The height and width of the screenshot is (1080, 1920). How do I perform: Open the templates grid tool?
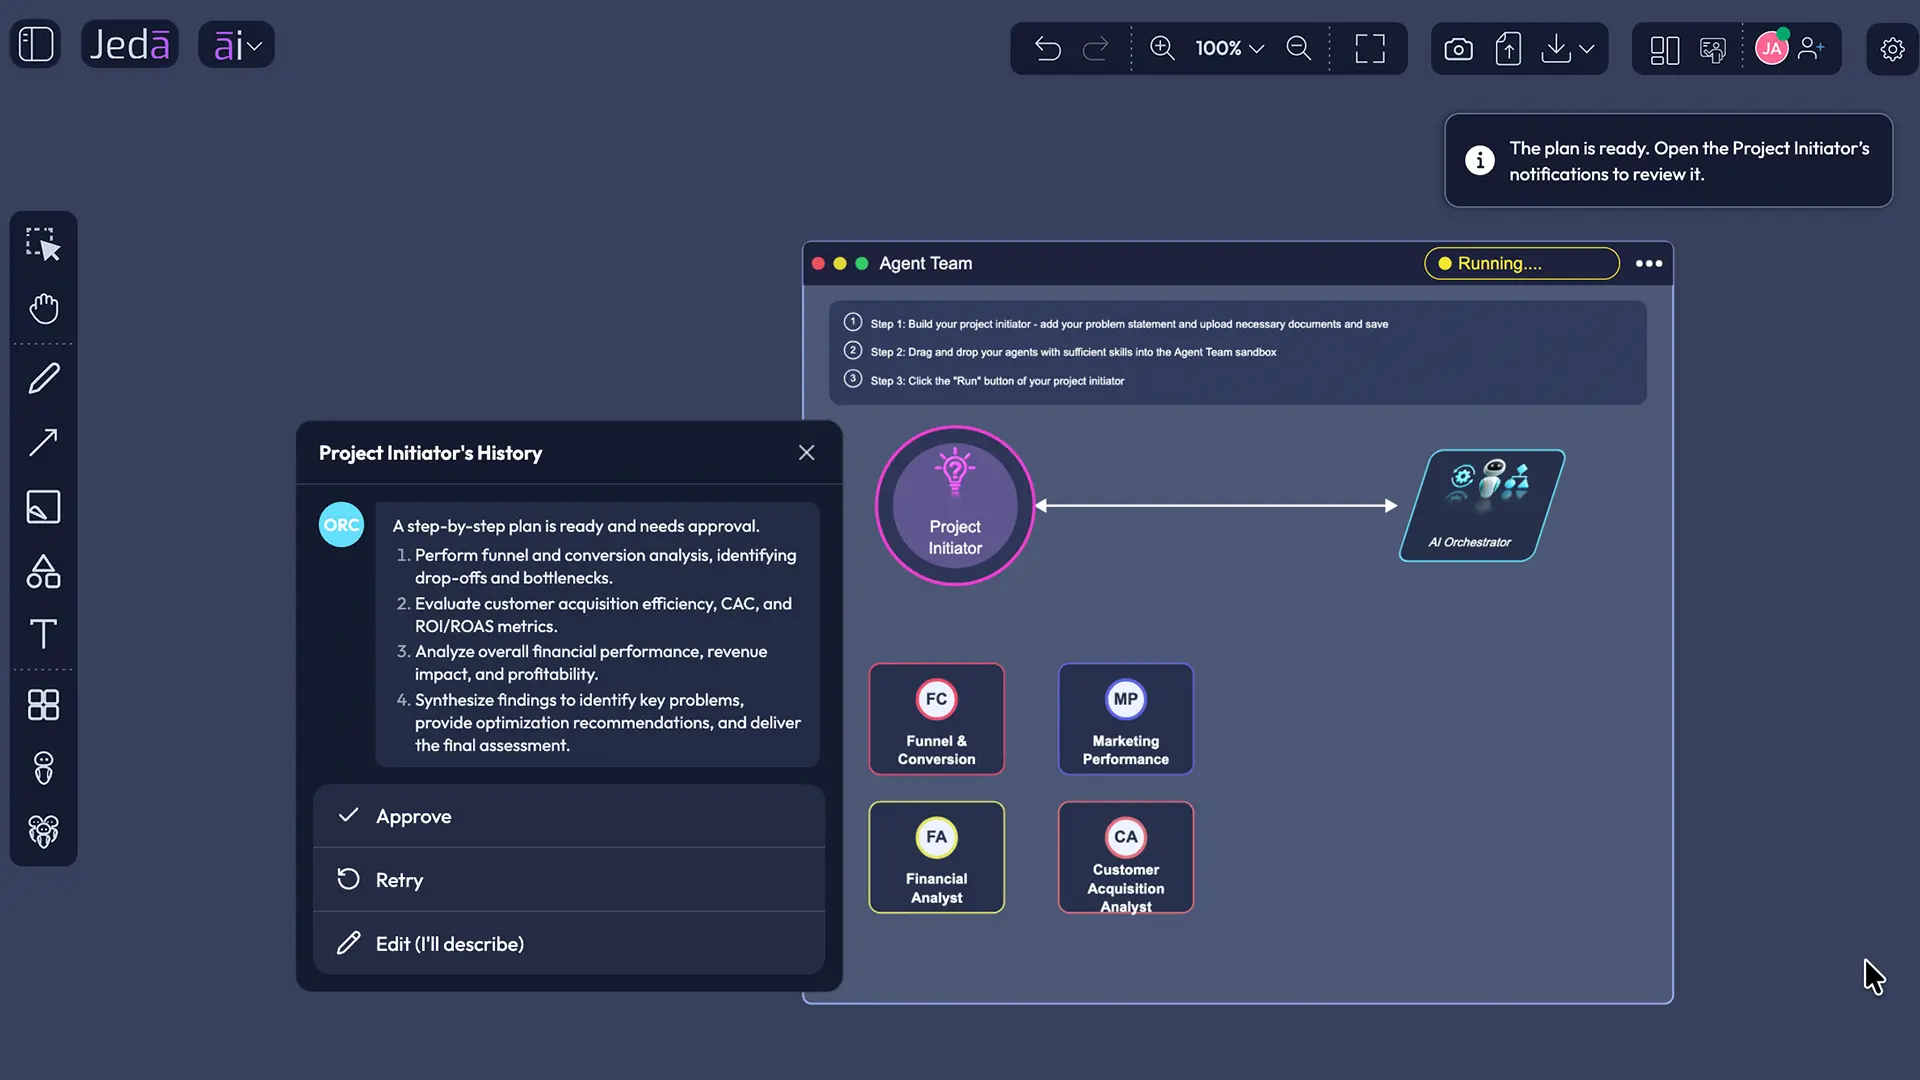(x=43, y=705)
